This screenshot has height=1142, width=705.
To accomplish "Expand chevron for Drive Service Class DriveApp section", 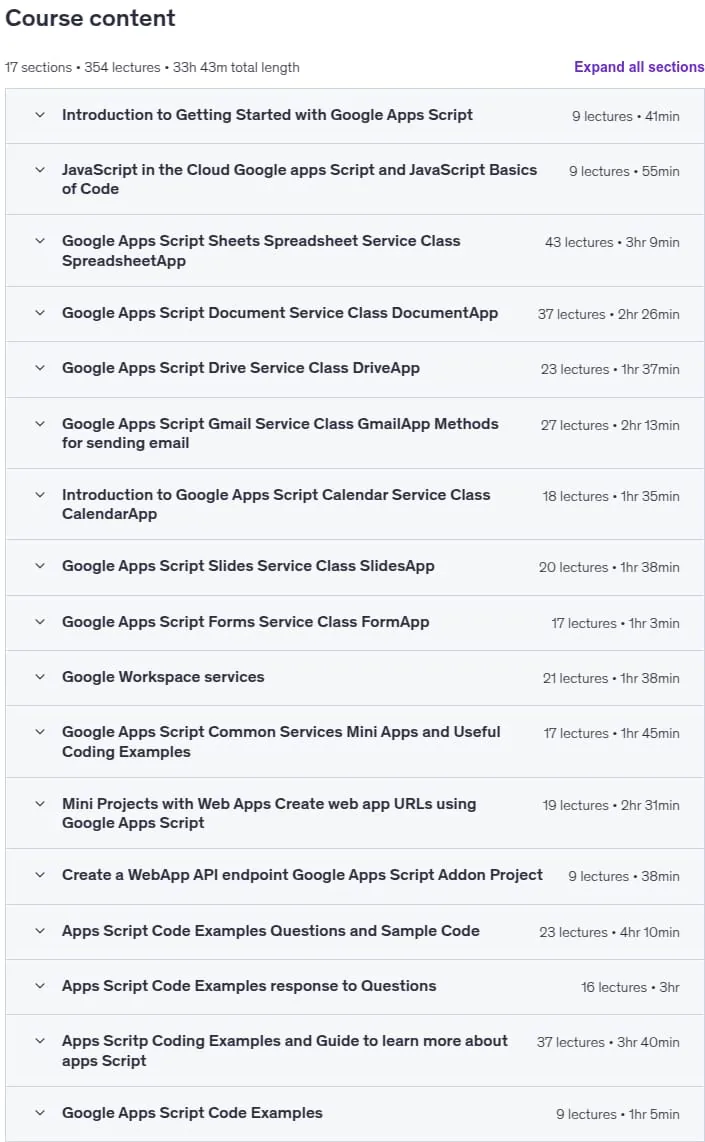I will click(x=40, y=368).
